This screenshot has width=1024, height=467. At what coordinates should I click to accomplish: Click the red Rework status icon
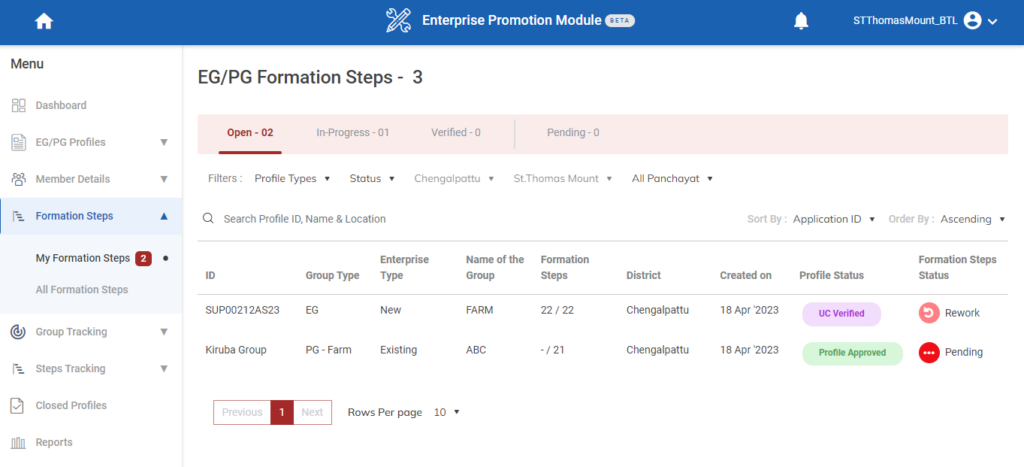[929, 313]
